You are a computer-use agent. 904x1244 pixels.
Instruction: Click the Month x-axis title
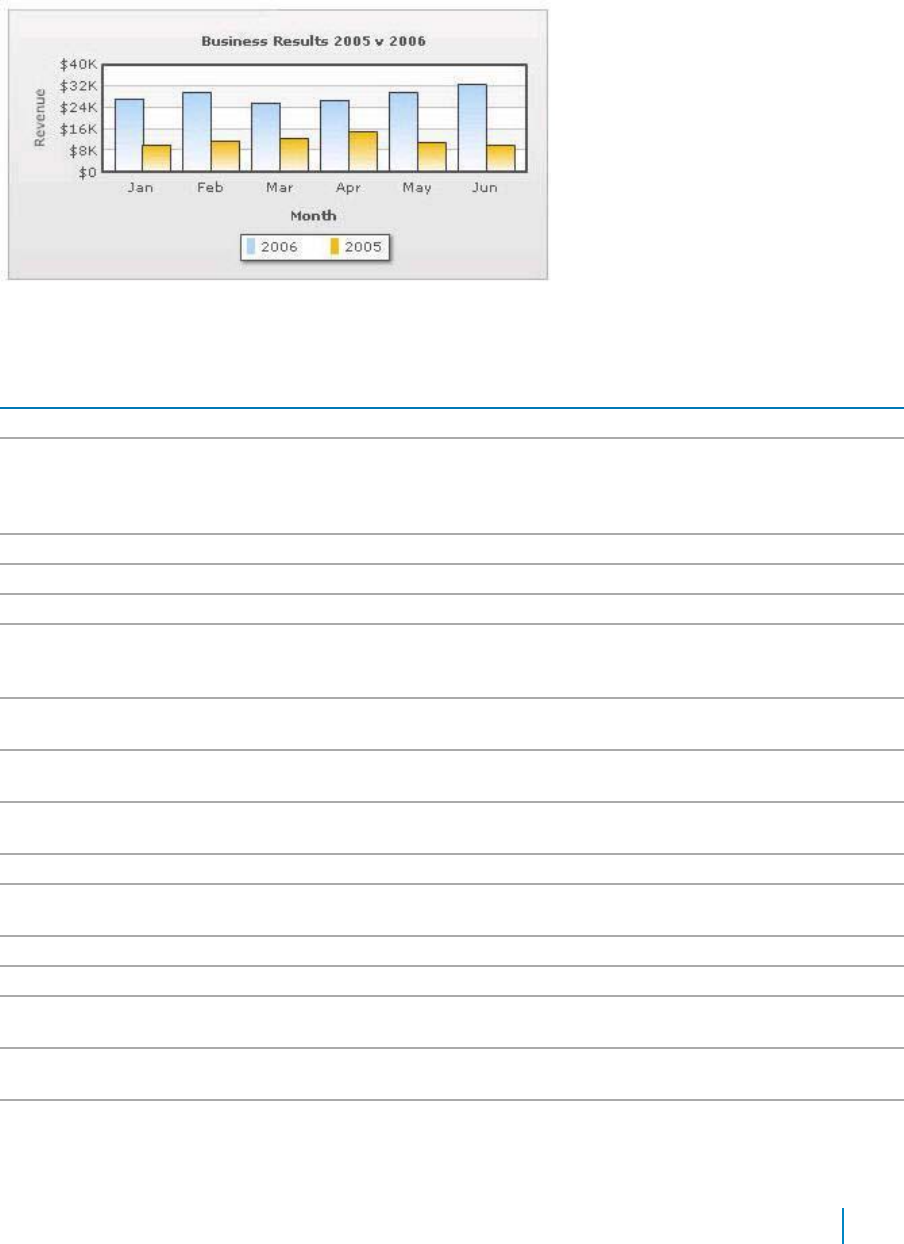[x=313, y=215]
